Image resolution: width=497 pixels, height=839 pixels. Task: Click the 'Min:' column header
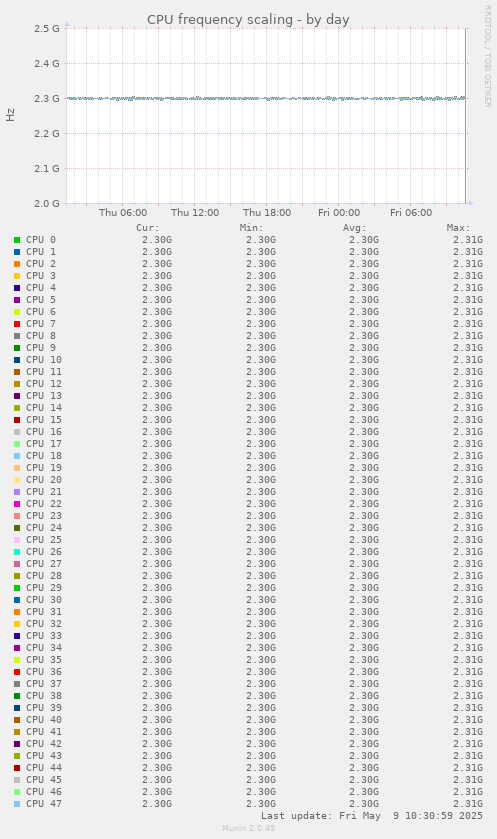tap(251, 228)
